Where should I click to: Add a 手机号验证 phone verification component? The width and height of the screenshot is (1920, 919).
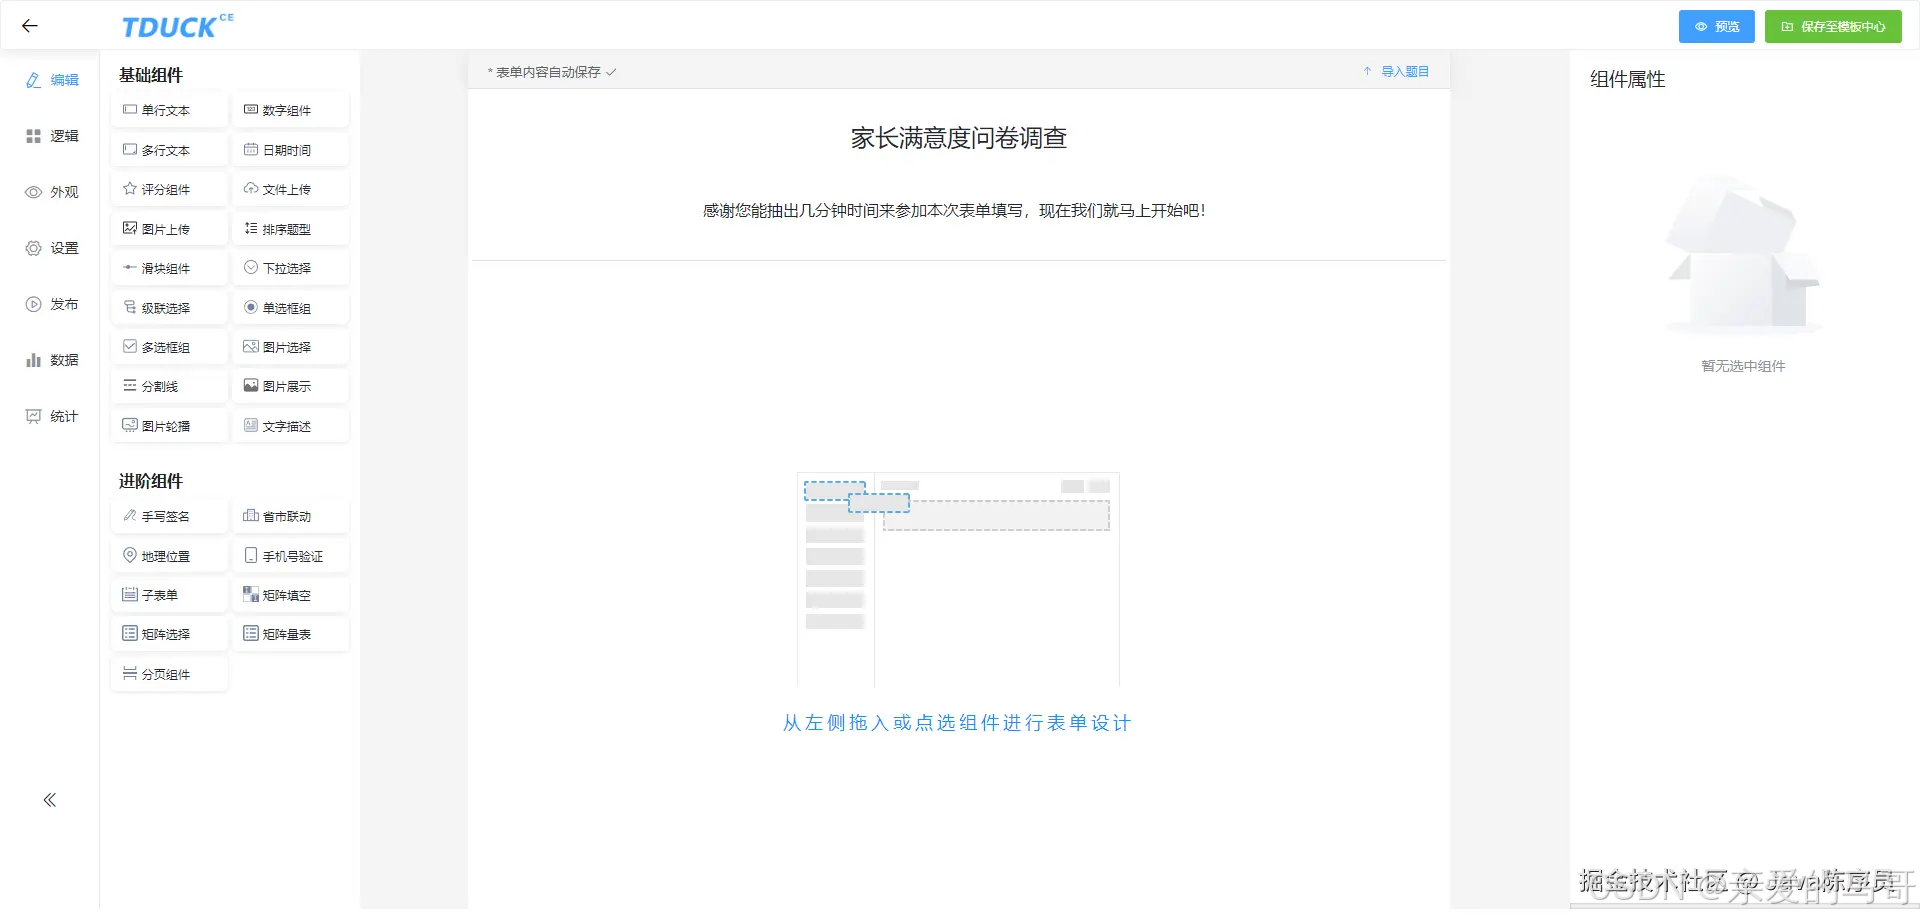tap(291, 556)
